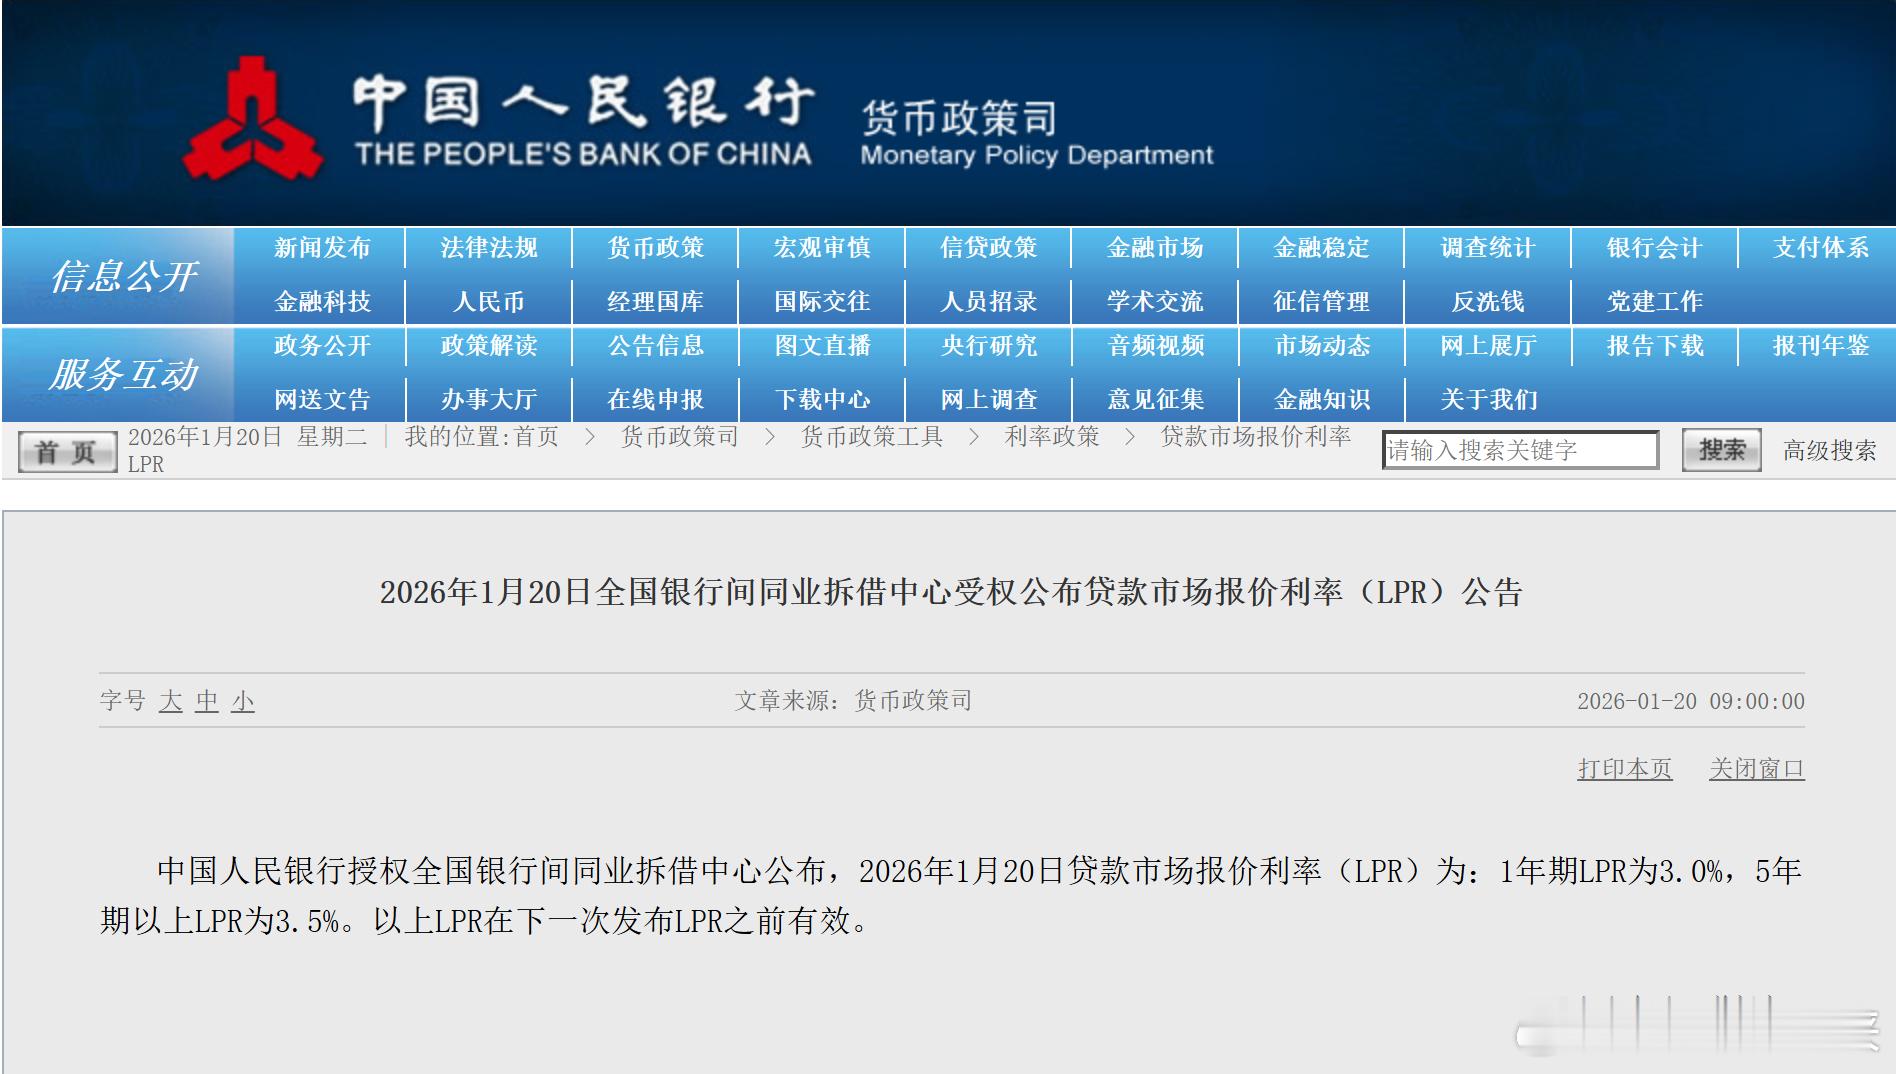Open the 货币政策 monetary policy menu

pyautogui.click(x=655, y=249)
